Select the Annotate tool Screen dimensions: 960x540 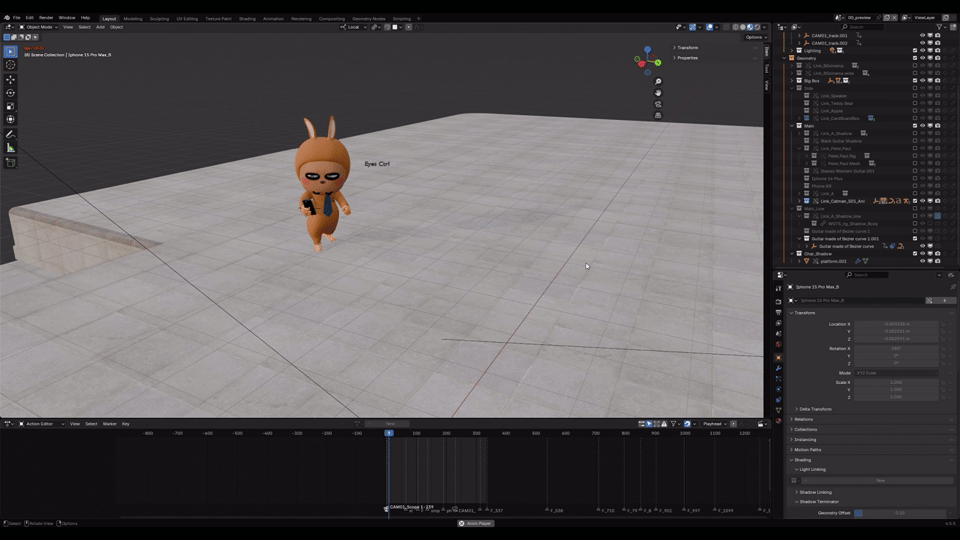point(10,134)
